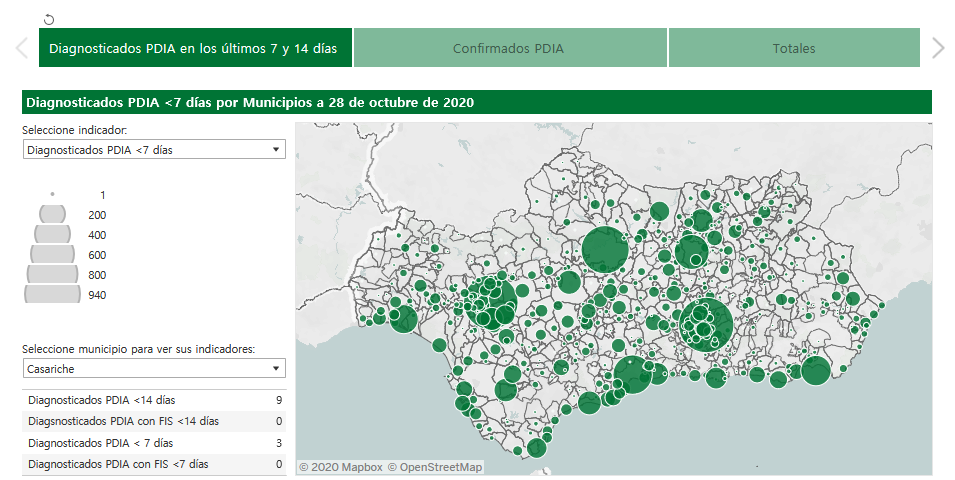Click the large bubble on the far southeastern coast
Image resolution: width=955 pixels, height=480 pixels.
coord(815,370)
